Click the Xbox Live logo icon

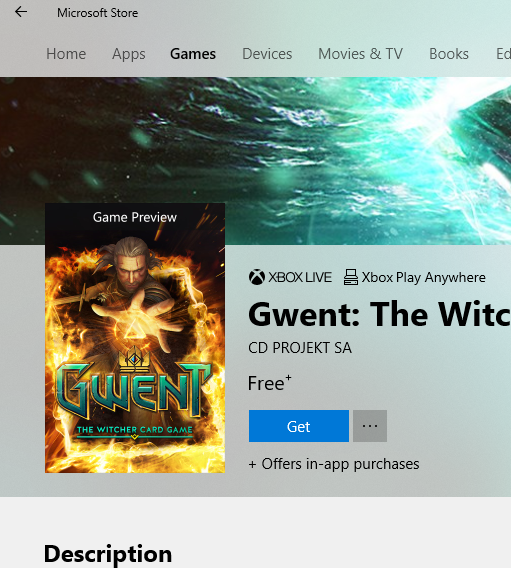point(257,277)
